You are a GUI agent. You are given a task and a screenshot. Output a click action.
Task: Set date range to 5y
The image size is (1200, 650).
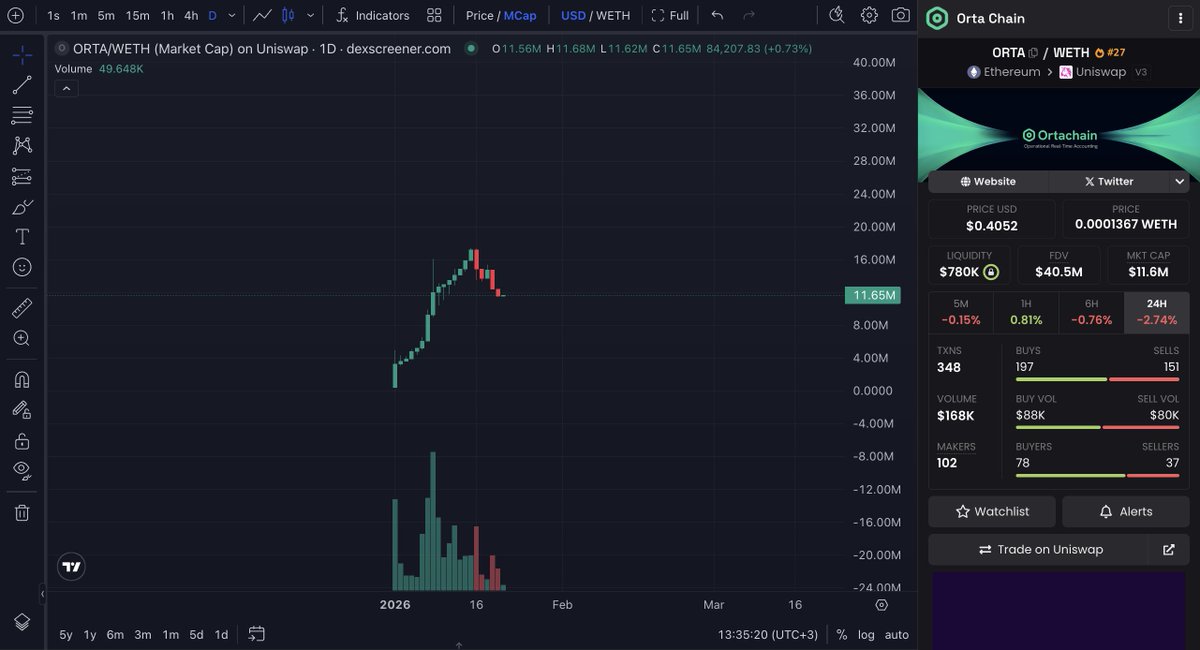66,634
